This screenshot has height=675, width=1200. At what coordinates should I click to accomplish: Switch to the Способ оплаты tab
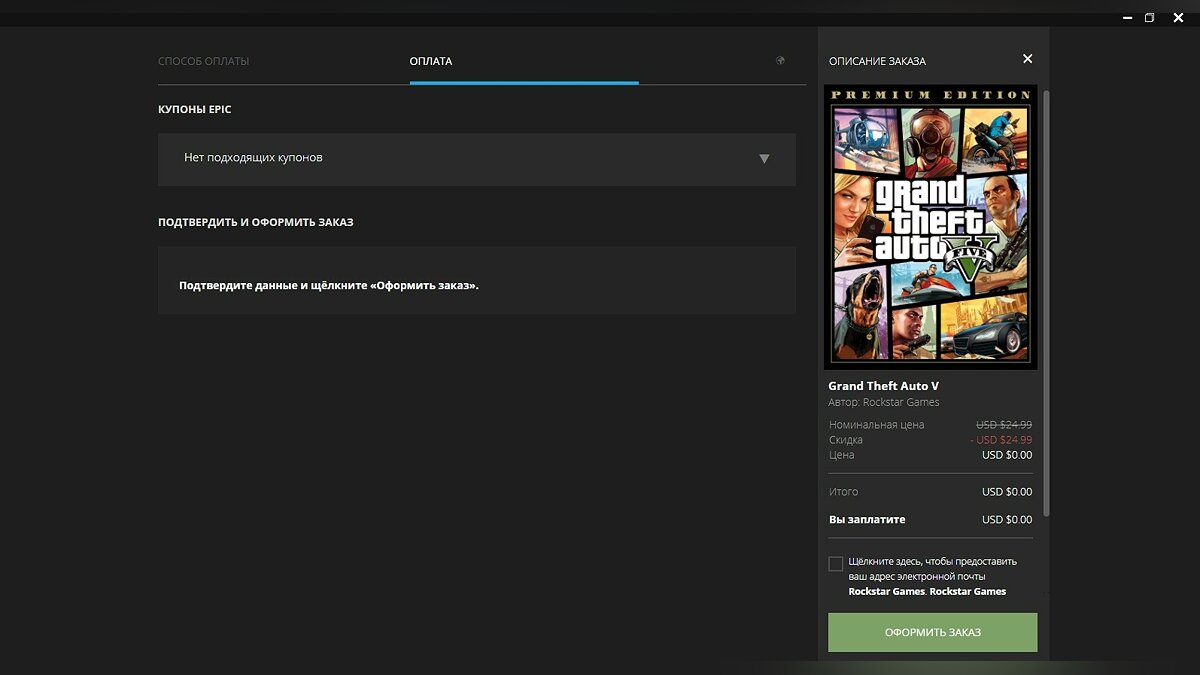pyautogui.click(x=203, y=61)
